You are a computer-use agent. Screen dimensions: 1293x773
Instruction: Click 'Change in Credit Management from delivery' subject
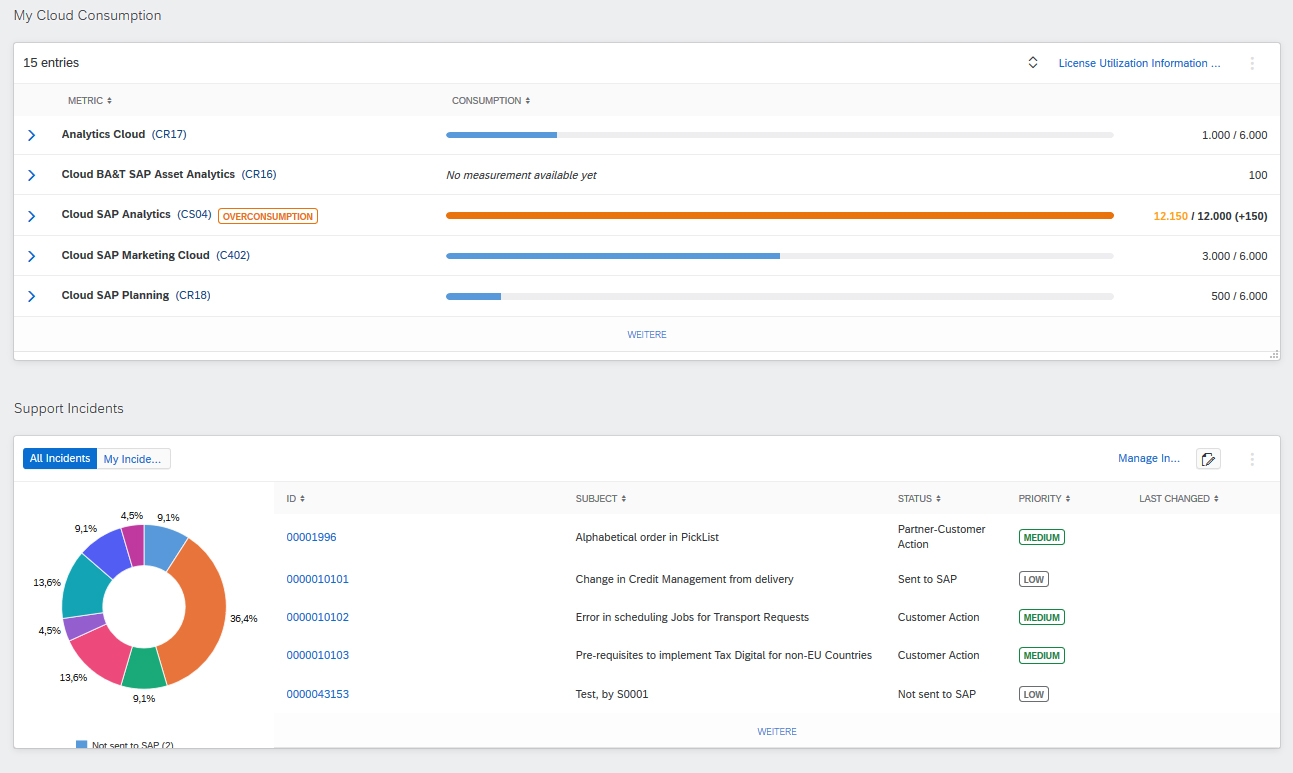[x=684, y=579]
